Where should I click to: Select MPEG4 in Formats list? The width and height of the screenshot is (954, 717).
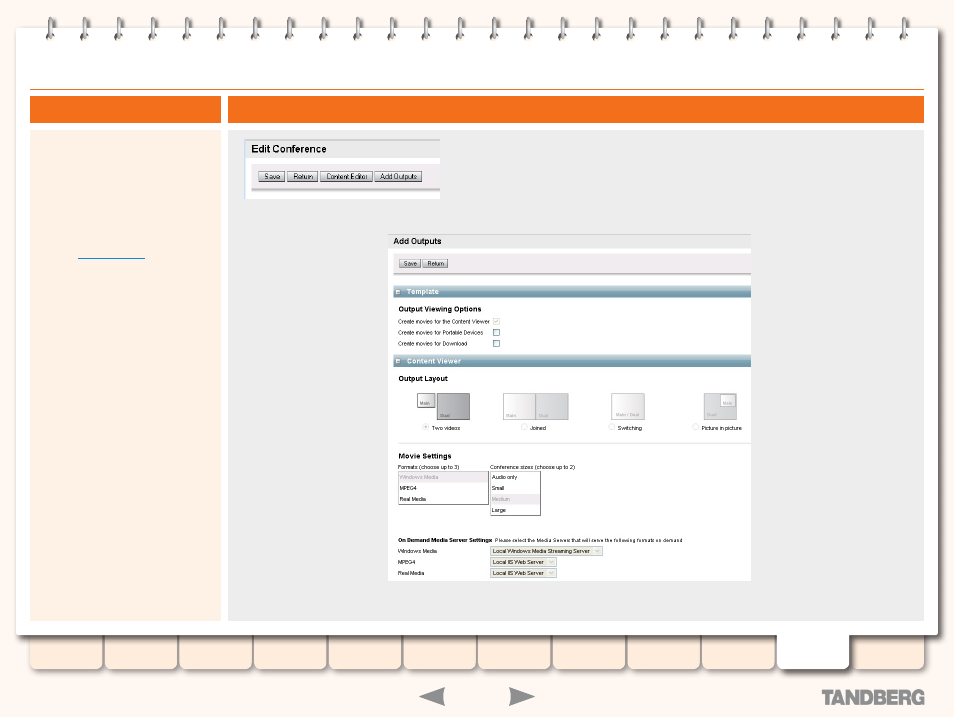(x=443, y=488)
